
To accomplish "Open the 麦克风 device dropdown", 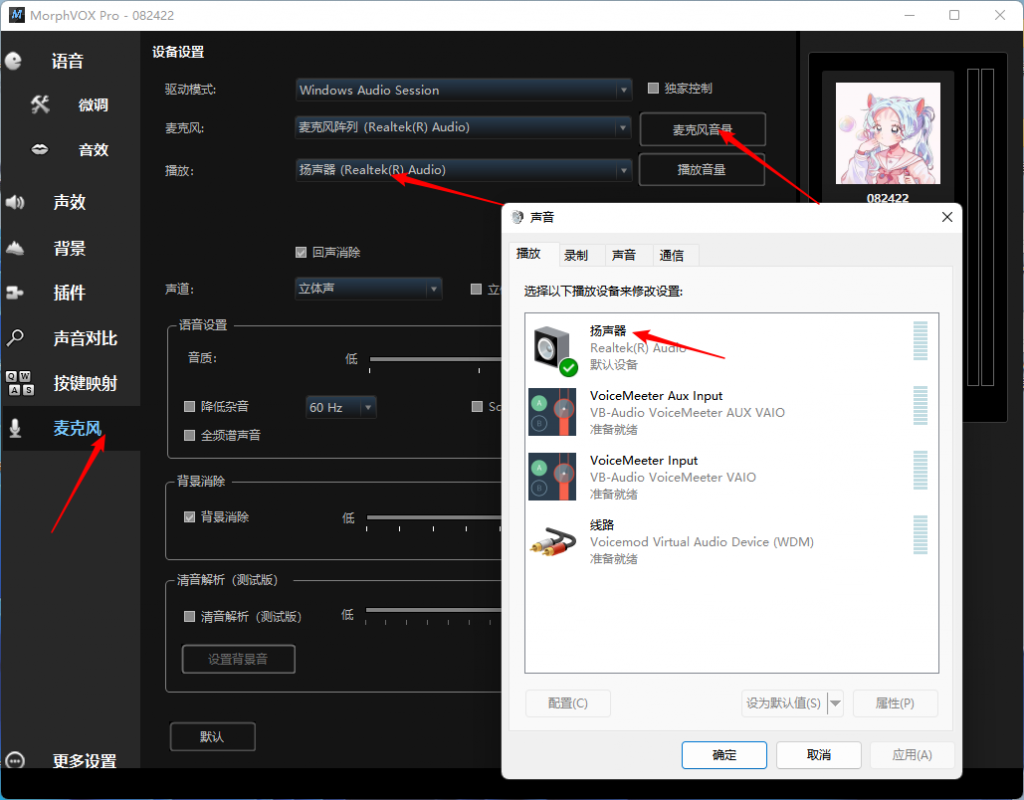I will tap(464, 127).
